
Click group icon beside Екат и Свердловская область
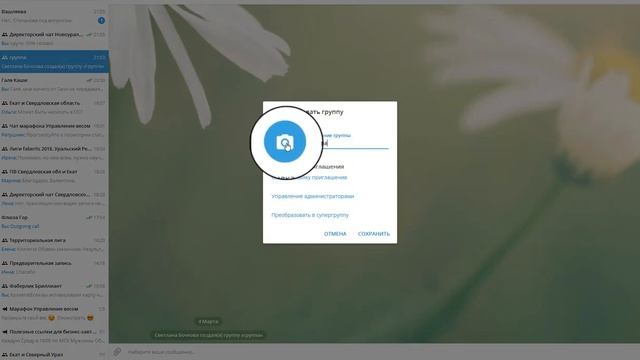(4, 103)
